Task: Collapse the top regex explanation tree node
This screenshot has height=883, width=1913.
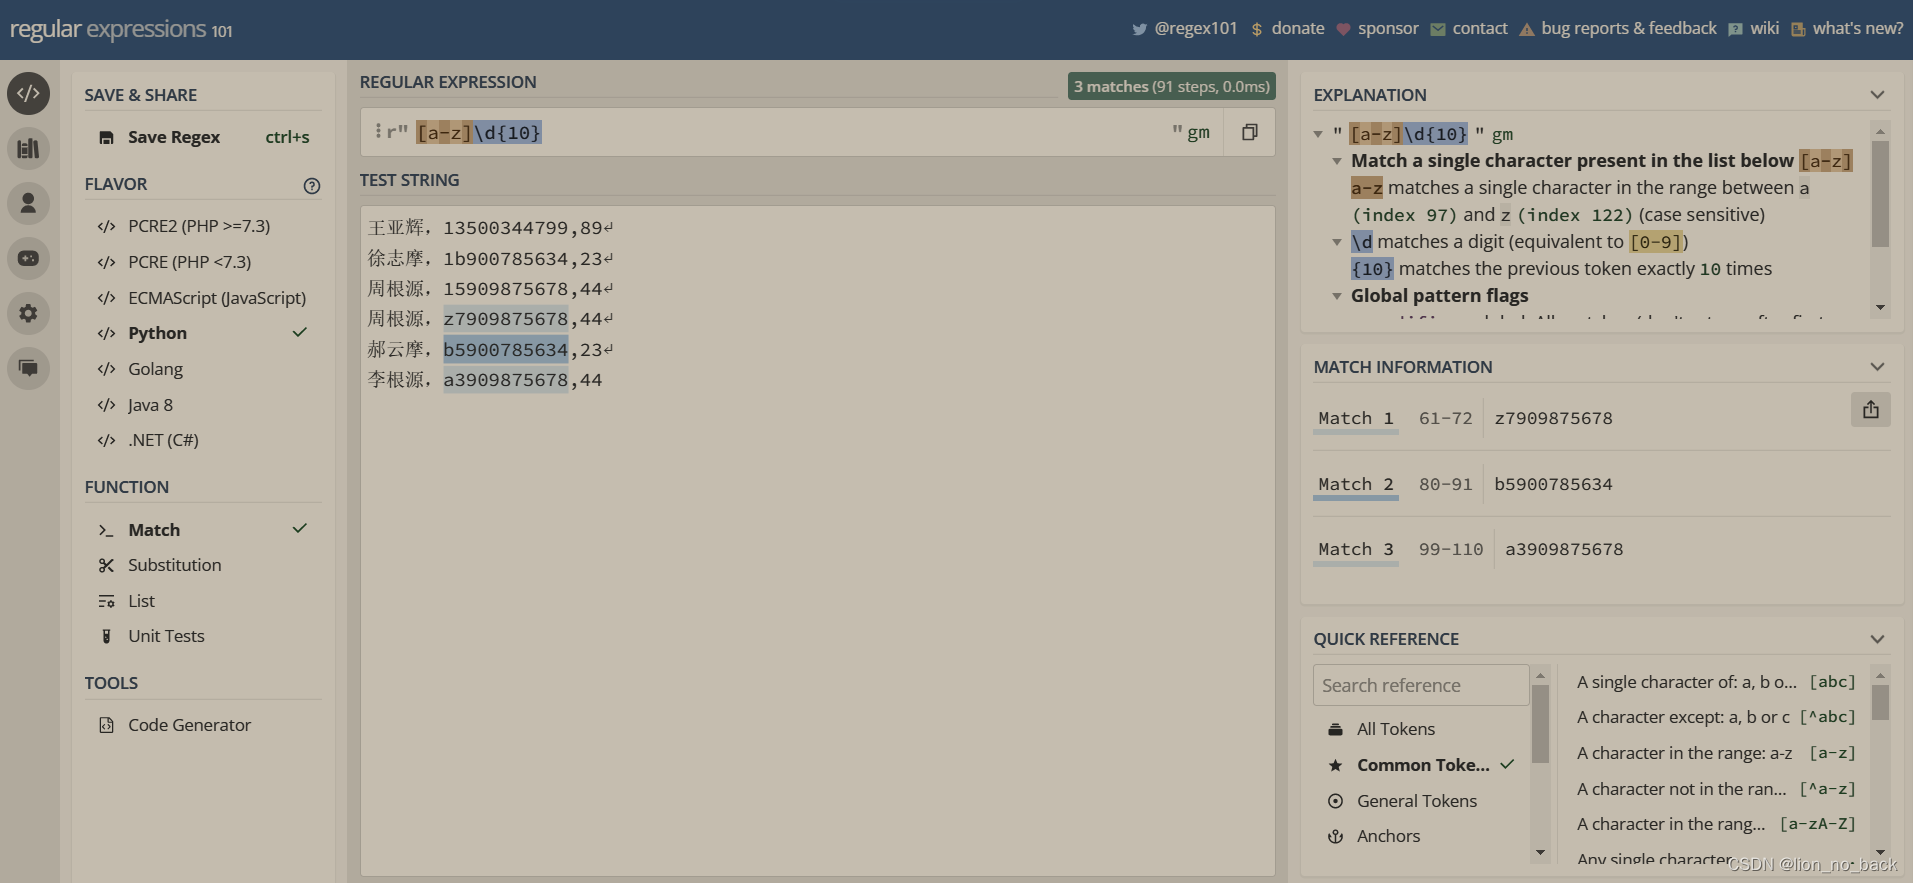Action: point(1318,134)
